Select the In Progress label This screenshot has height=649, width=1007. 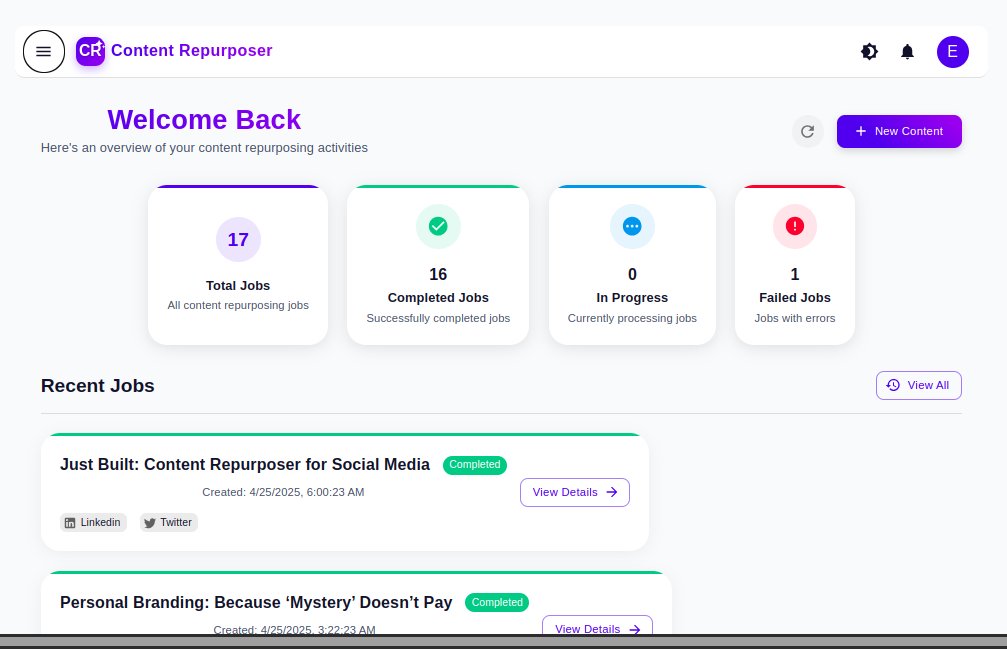[632, 298]
